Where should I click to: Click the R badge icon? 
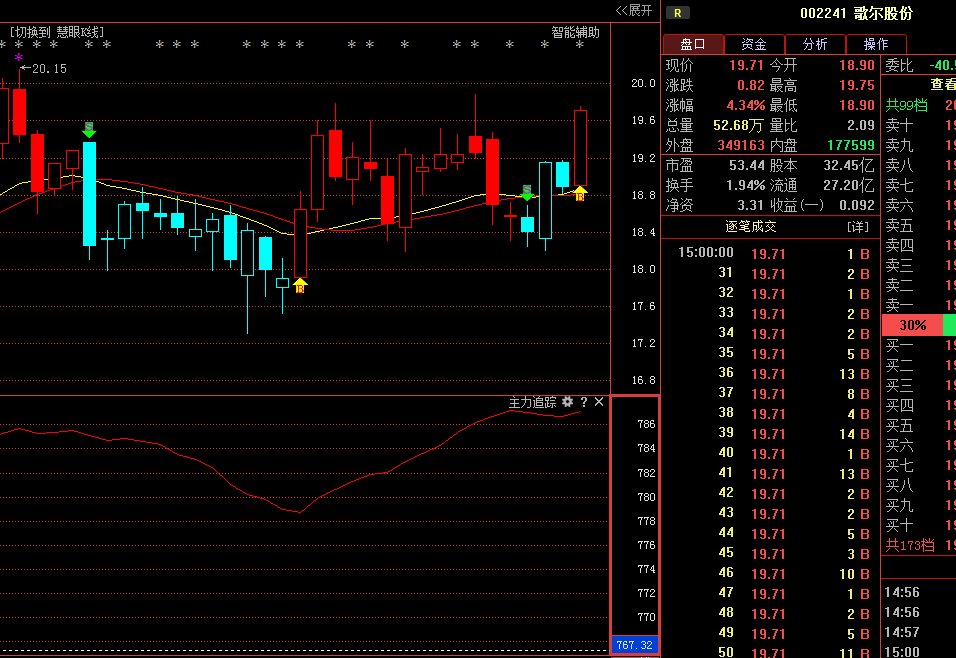(677, 13)
